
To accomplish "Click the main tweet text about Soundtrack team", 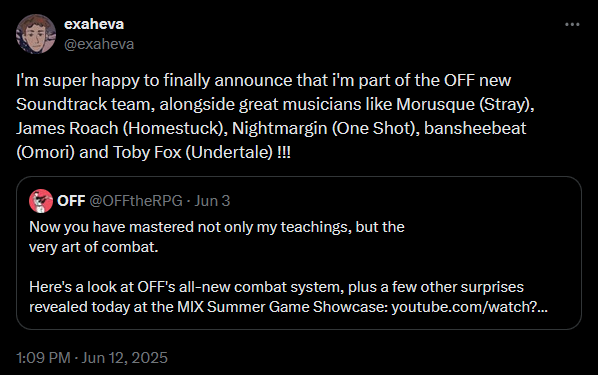I will pos(275,116).
